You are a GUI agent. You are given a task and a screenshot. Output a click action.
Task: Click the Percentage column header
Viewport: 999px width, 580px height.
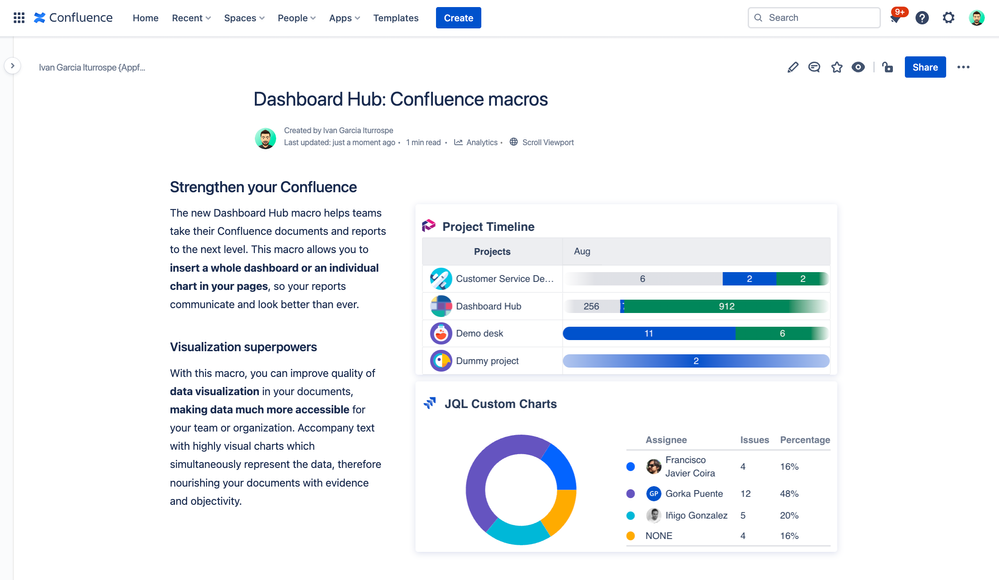point(805,440)
